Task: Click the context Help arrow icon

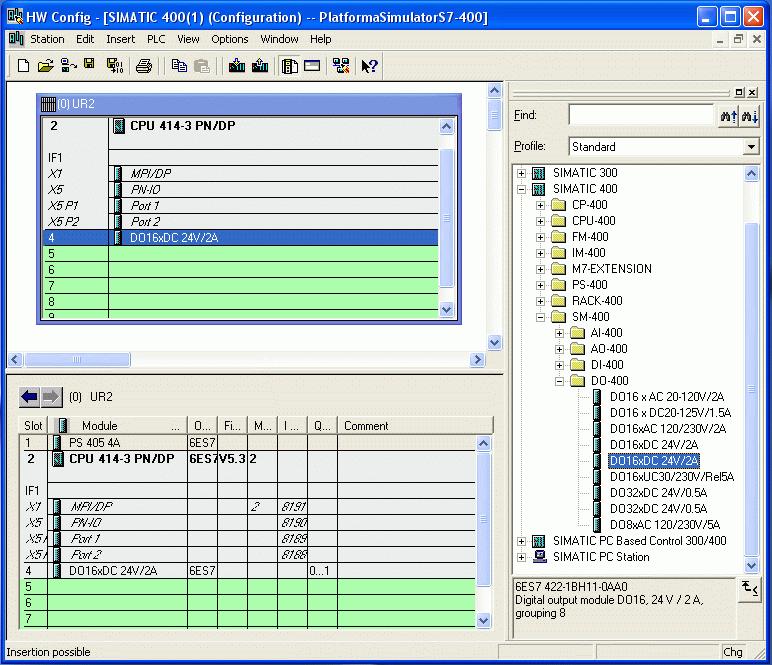Action: point(369,65)
